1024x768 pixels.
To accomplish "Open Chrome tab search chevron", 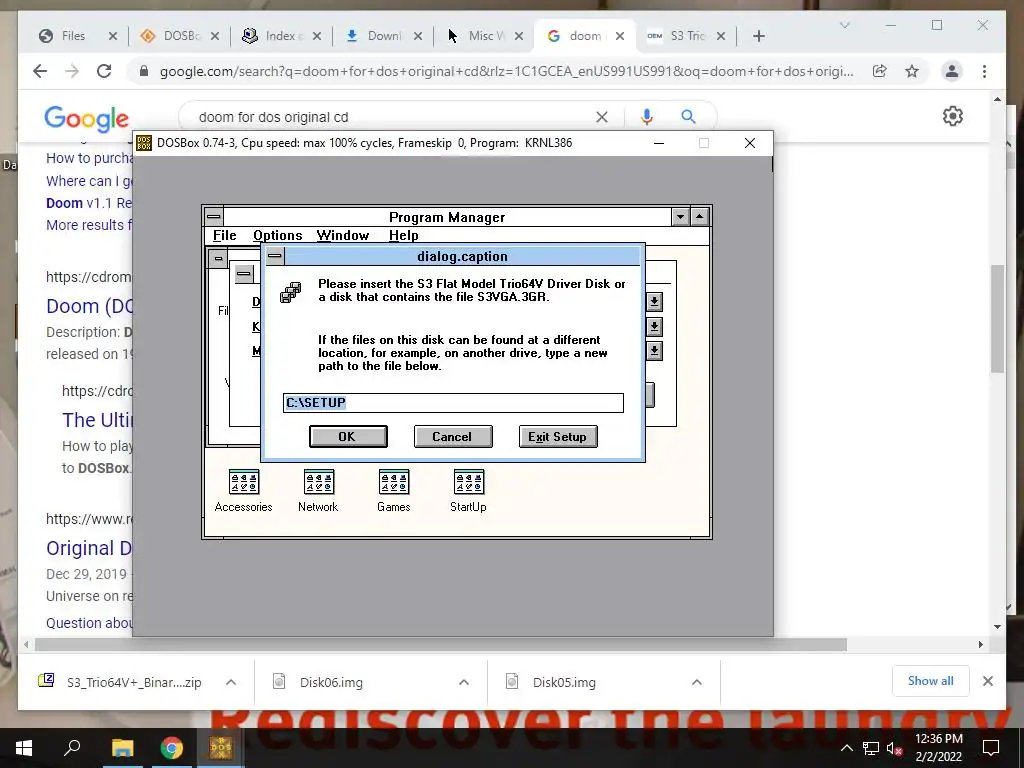I will pos(844,25).
